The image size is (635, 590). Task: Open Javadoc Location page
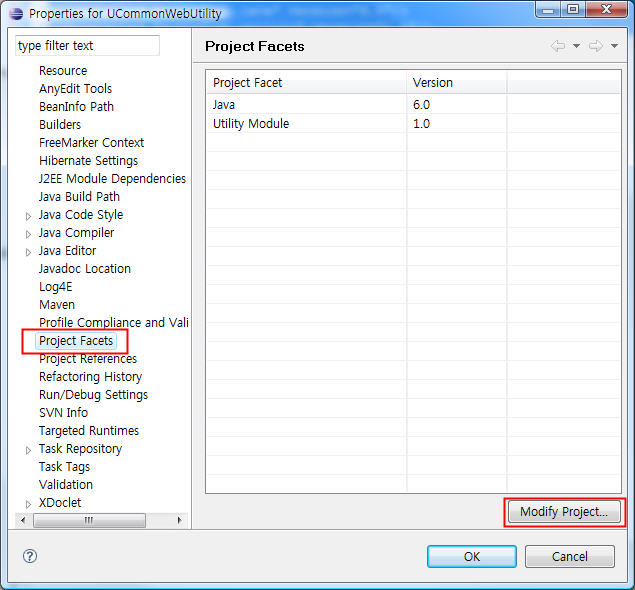pos(85,268)
